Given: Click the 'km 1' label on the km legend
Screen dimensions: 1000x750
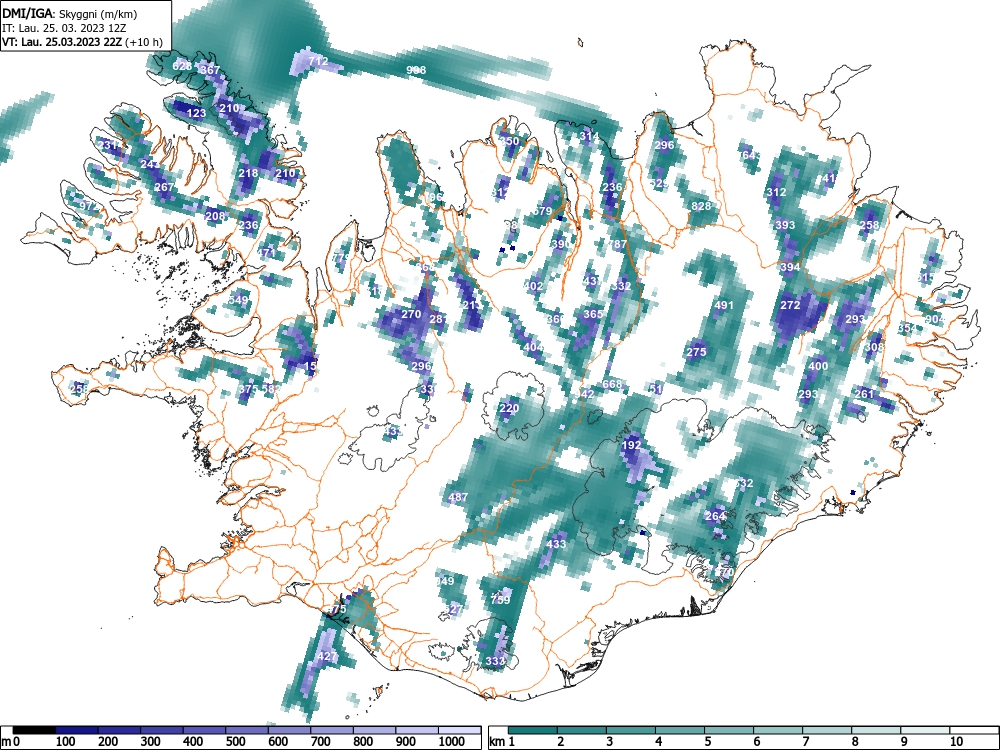Looking at the screenshot, I should [x=502, y=741].
